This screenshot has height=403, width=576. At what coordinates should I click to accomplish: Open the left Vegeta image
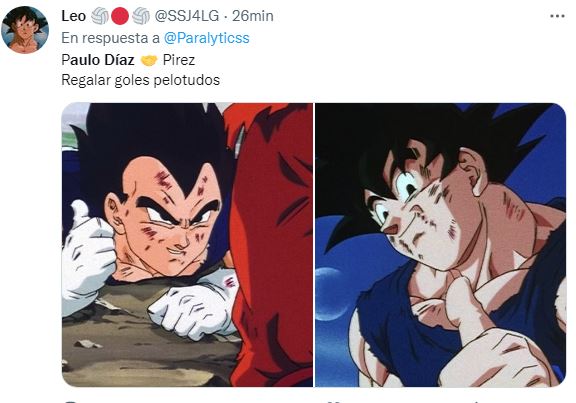[187, 245]
